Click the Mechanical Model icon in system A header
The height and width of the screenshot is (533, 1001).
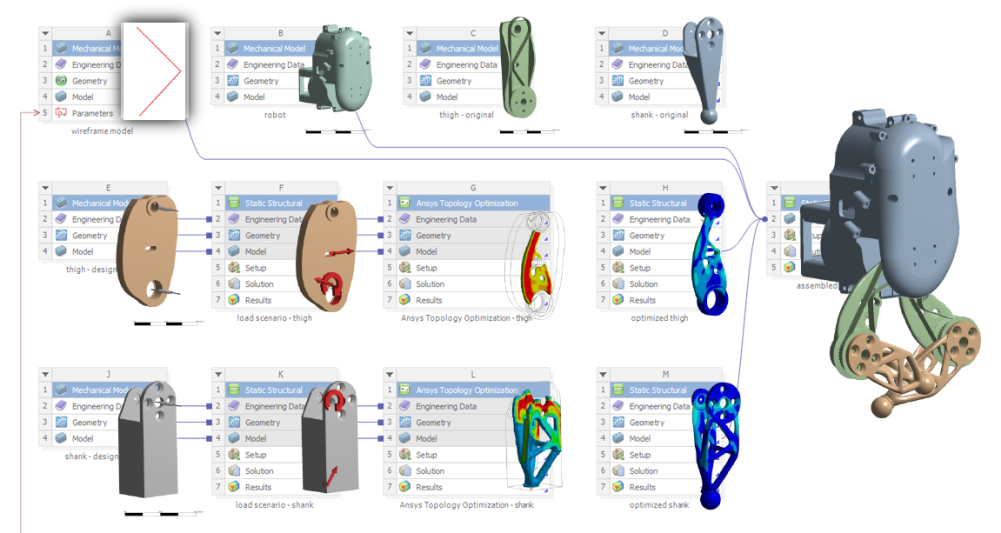point(61,49)
